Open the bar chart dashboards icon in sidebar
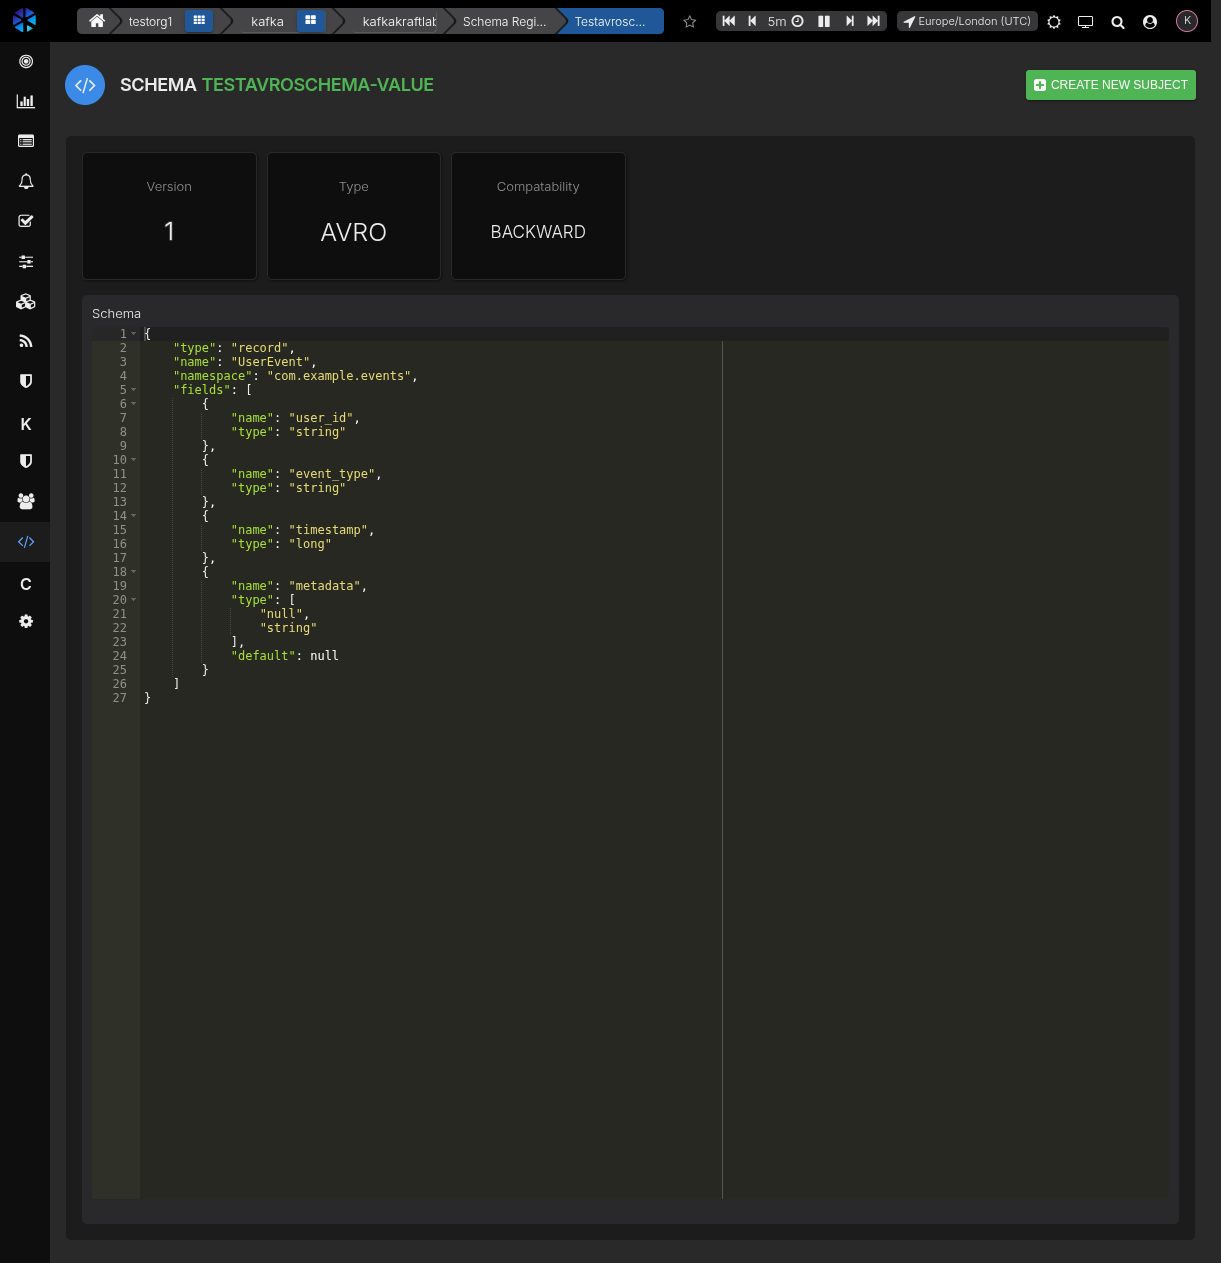 point(26,101)
